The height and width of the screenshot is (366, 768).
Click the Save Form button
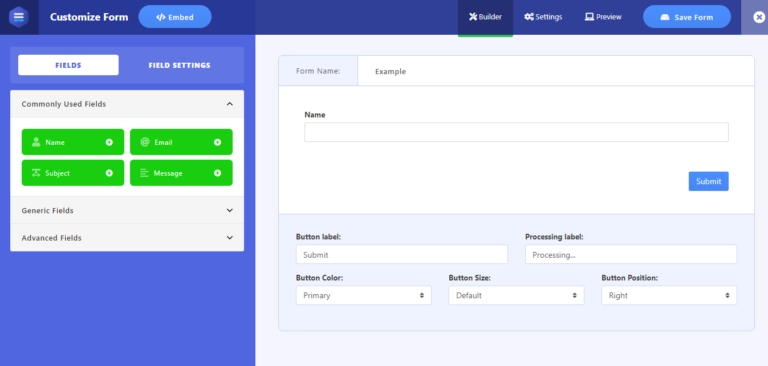click(687, 17)
